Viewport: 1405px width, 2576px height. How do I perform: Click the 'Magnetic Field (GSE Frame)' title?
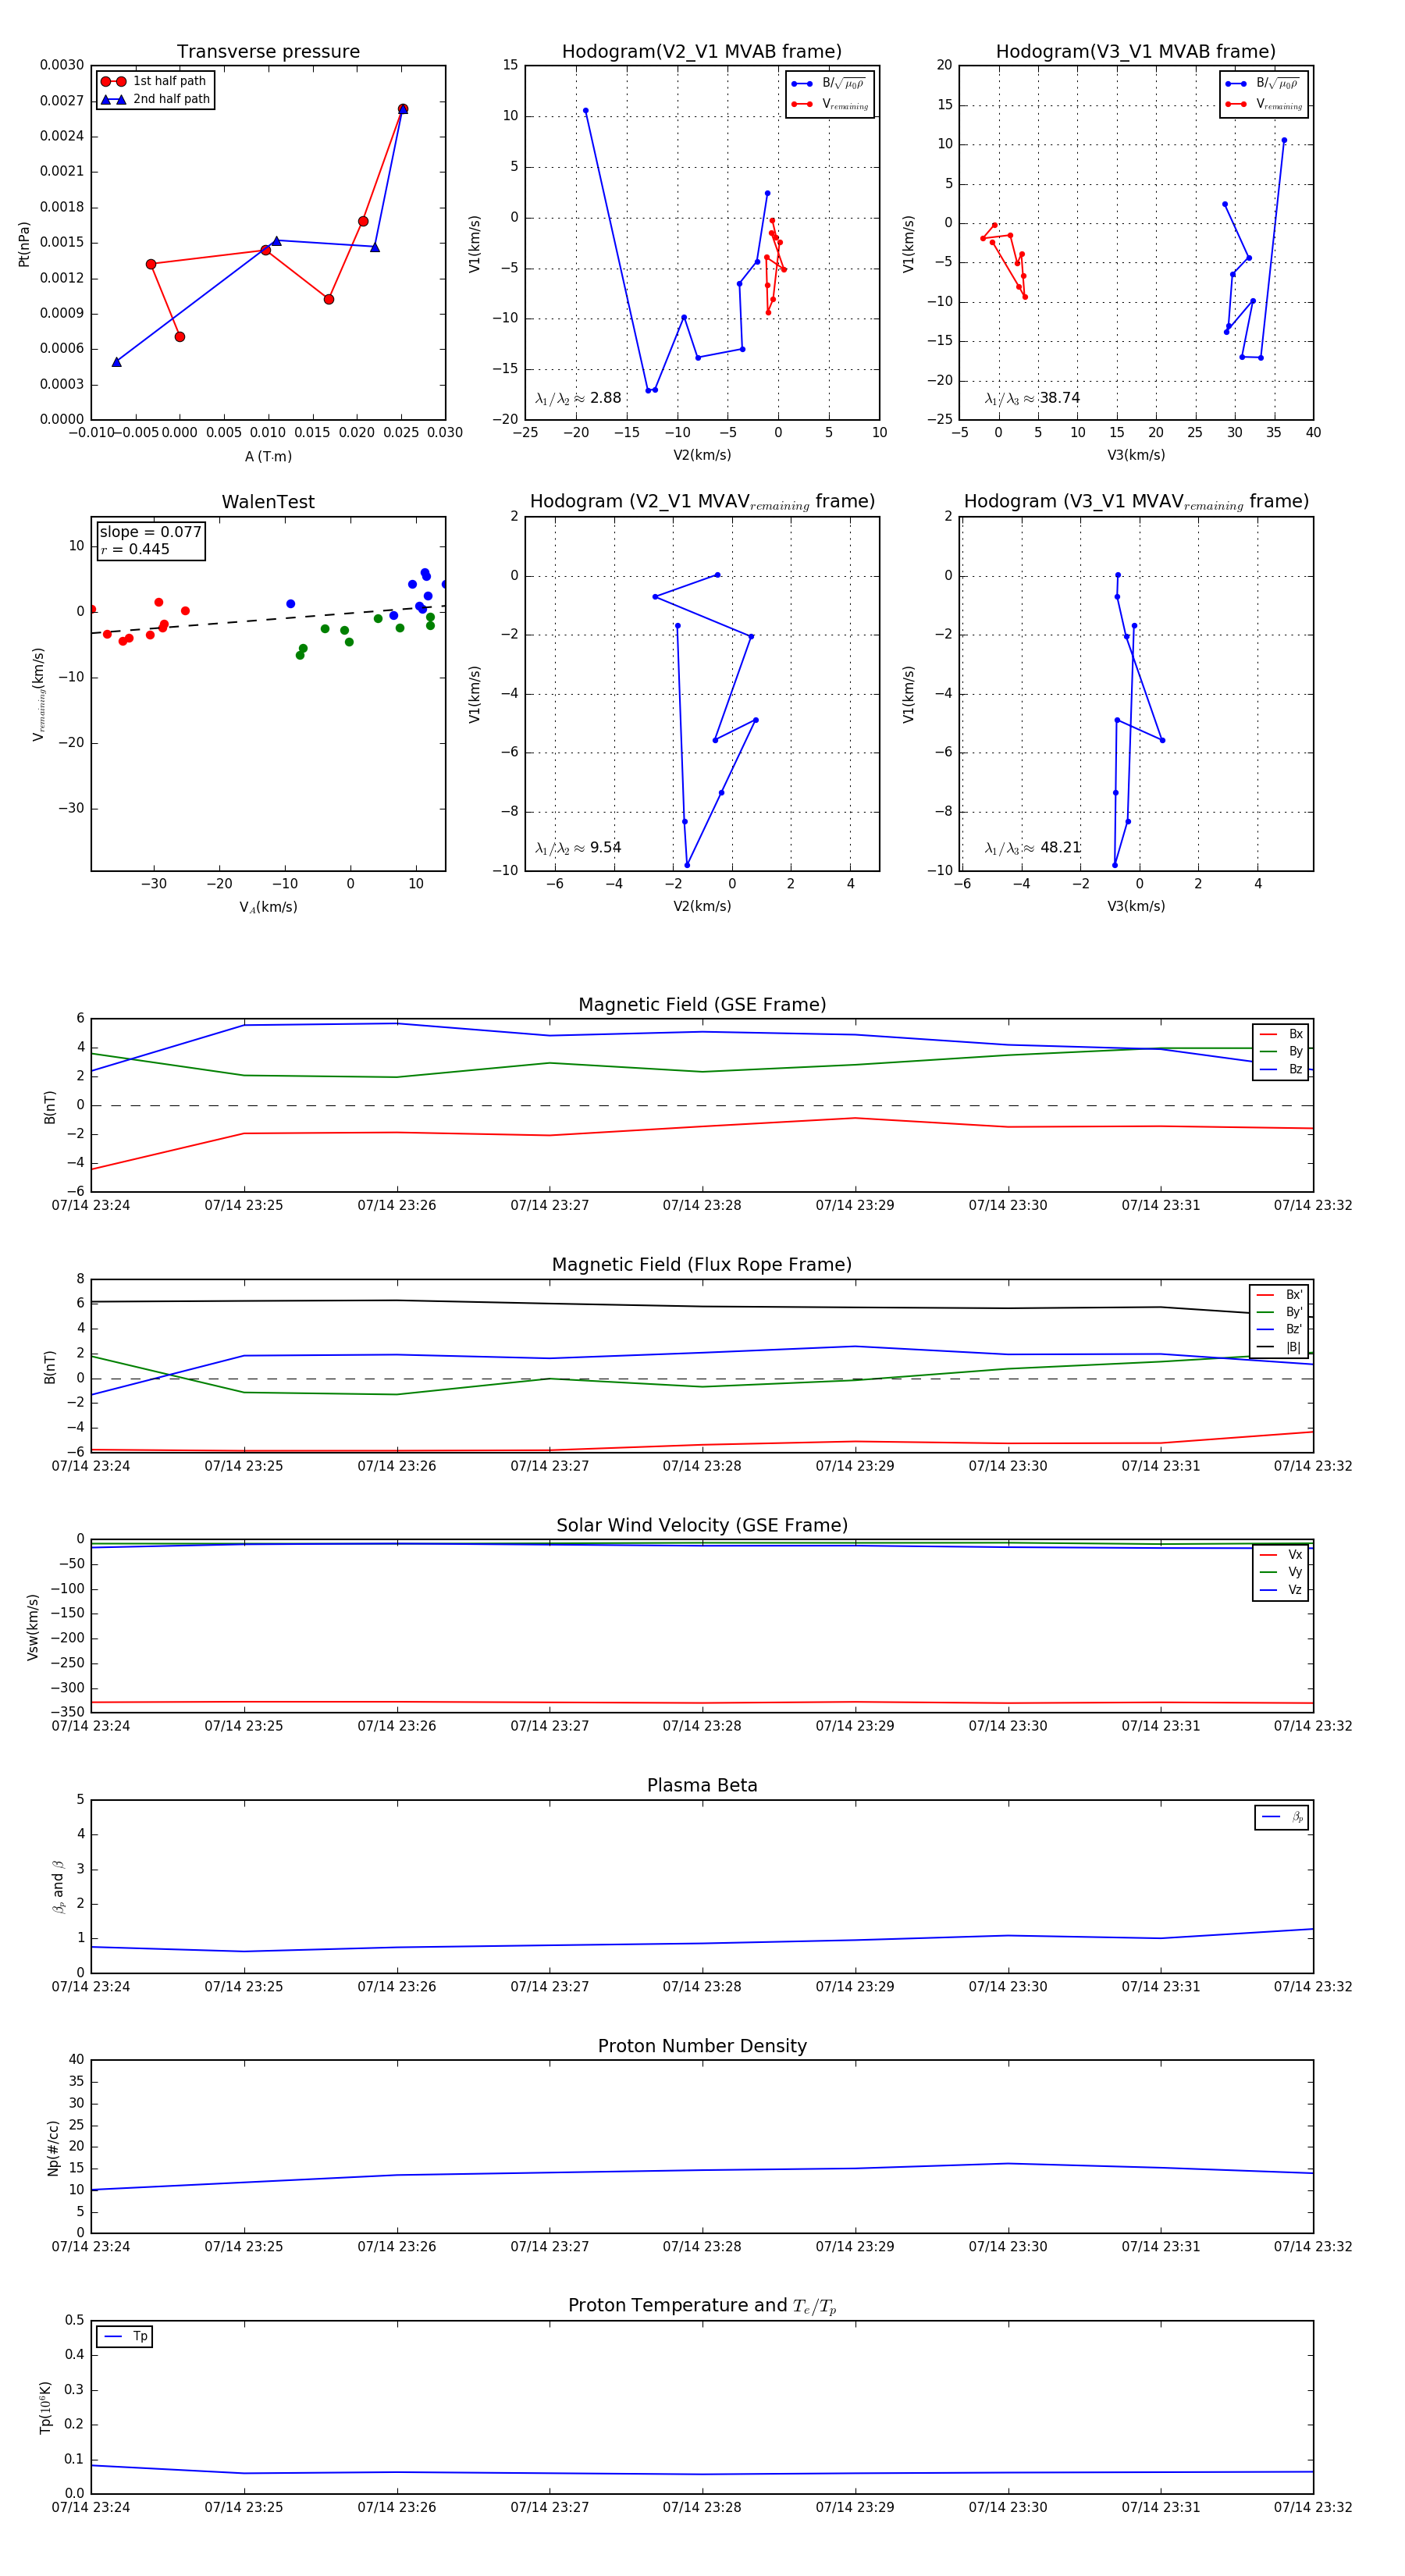[702, 1005]
